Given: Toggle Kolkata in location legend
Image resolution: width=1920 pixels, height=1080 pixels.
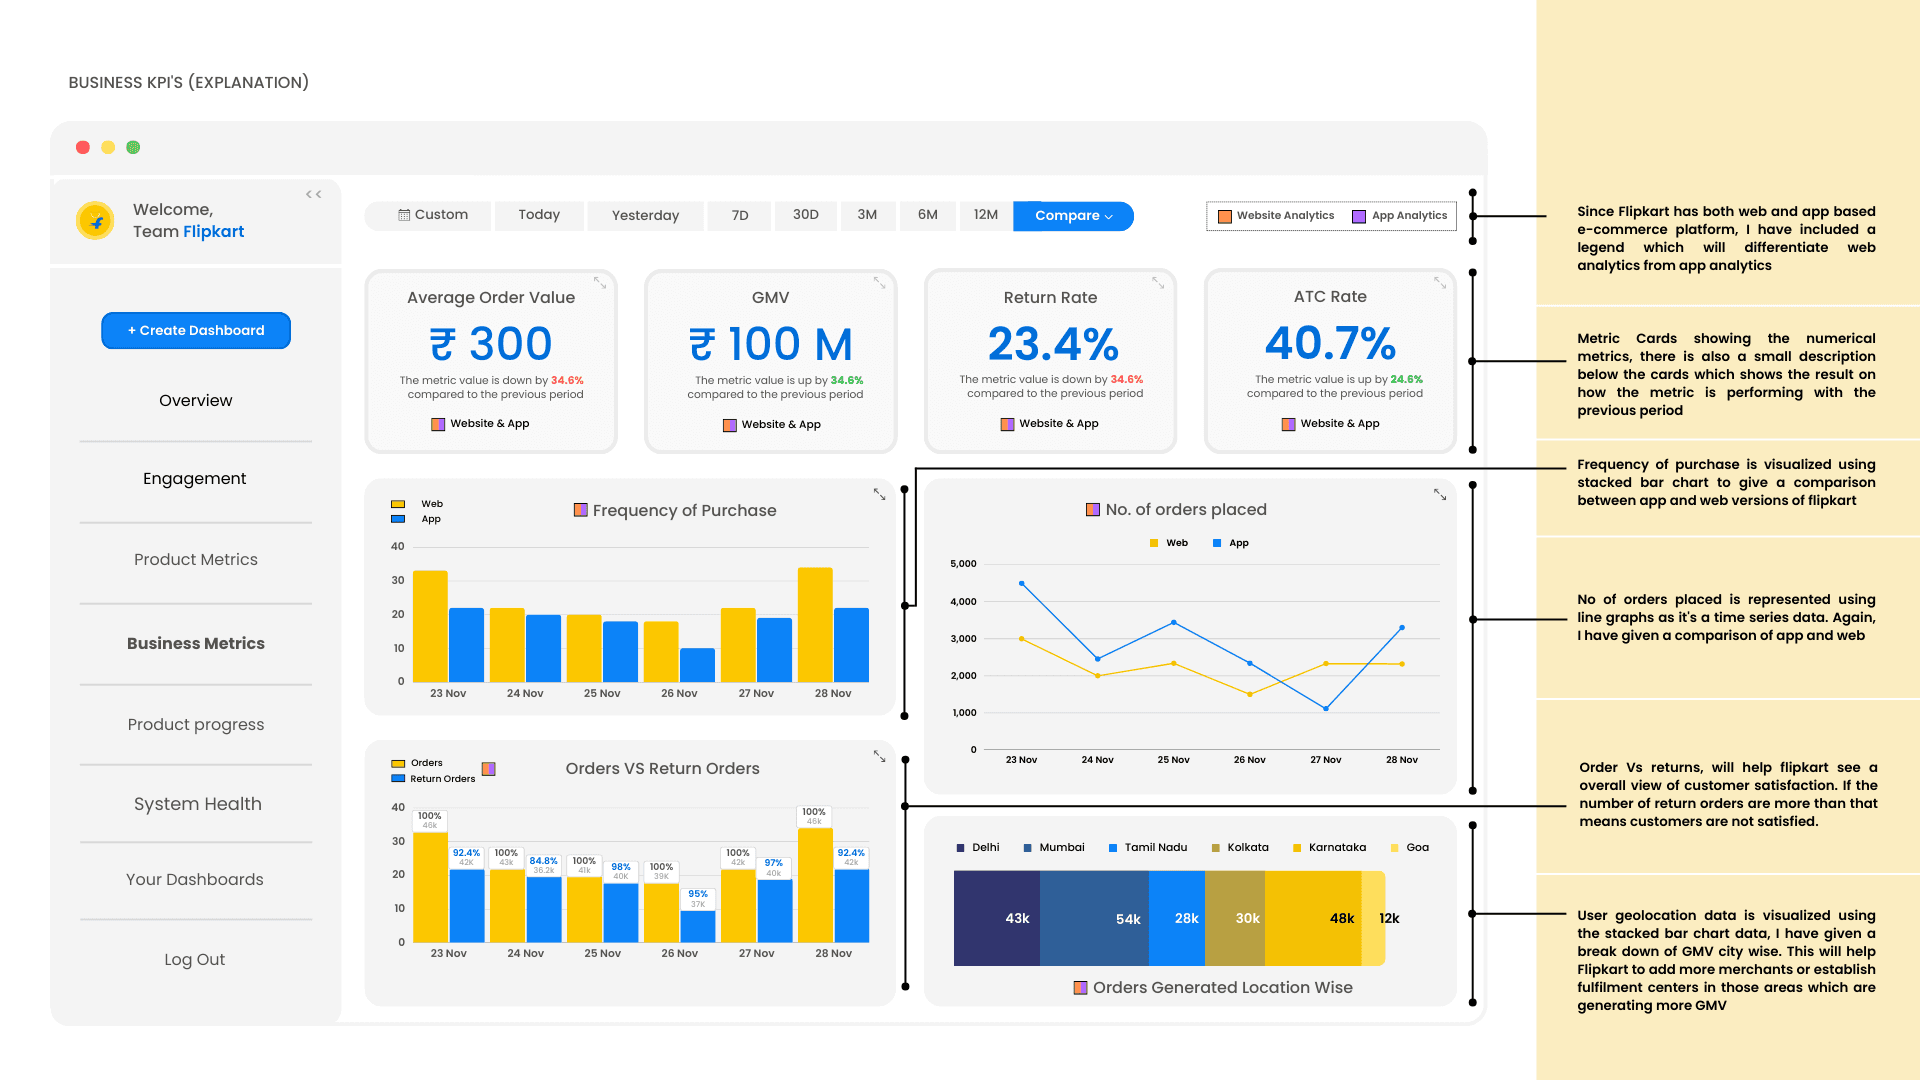Looking at the screenshot, I should [1240, 848].
